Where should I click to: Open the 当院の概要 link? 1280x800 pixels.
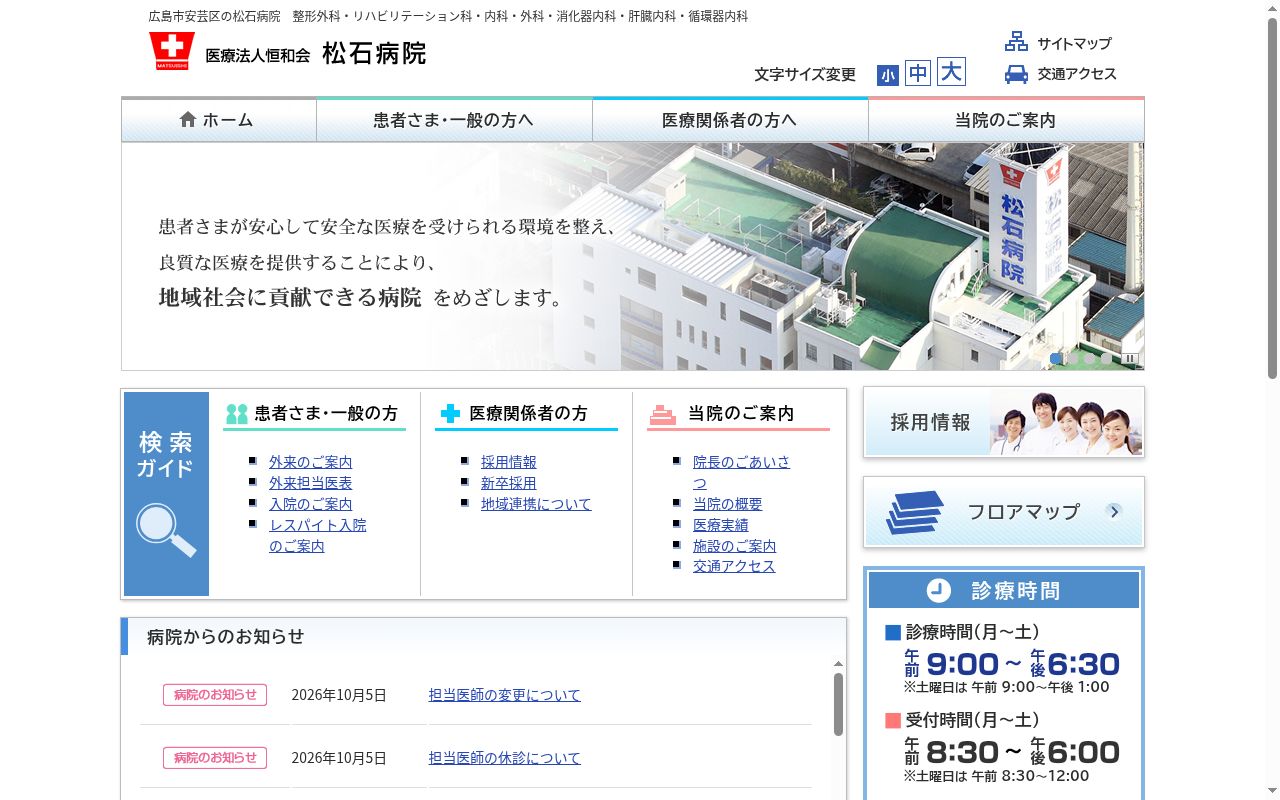point(727,504)
